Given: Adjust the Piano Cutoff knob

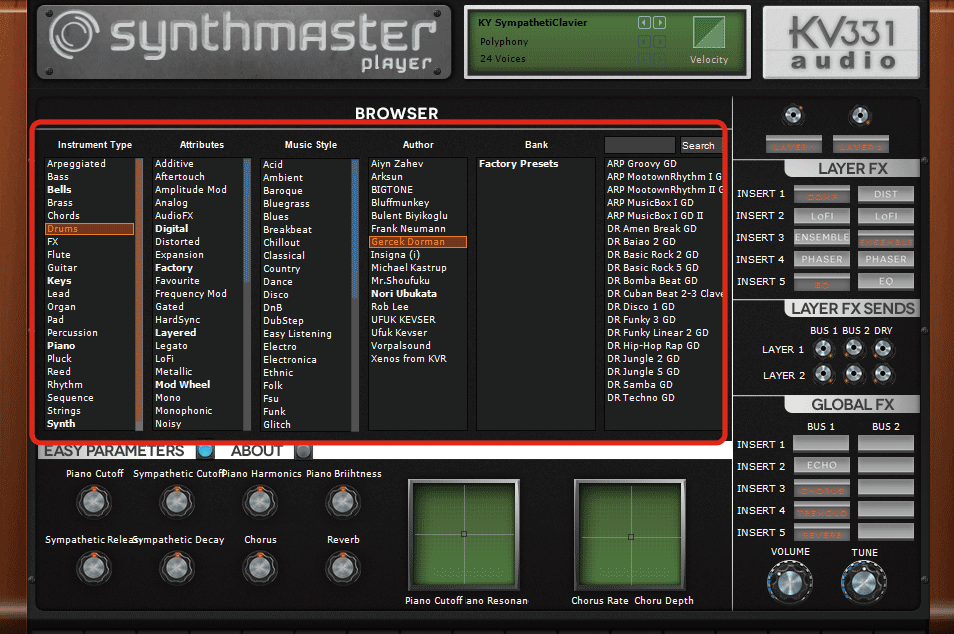Looking at the screenshot, I should click(94, 502).
